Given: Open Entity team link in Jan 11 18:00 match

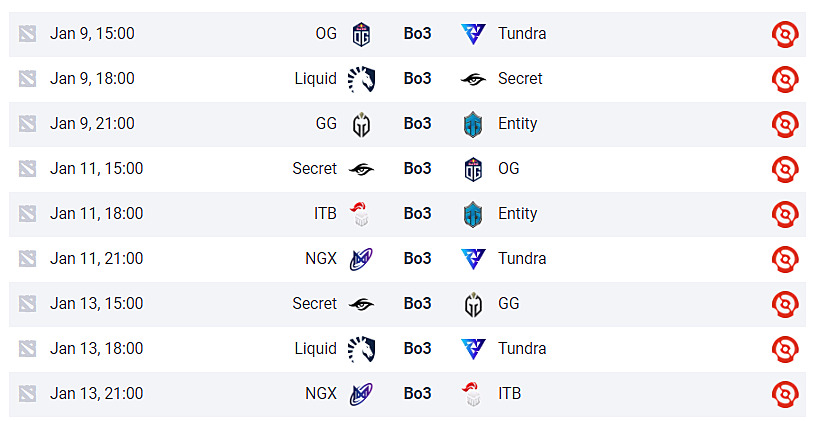Looking at the screenshot, I should 517,214.
